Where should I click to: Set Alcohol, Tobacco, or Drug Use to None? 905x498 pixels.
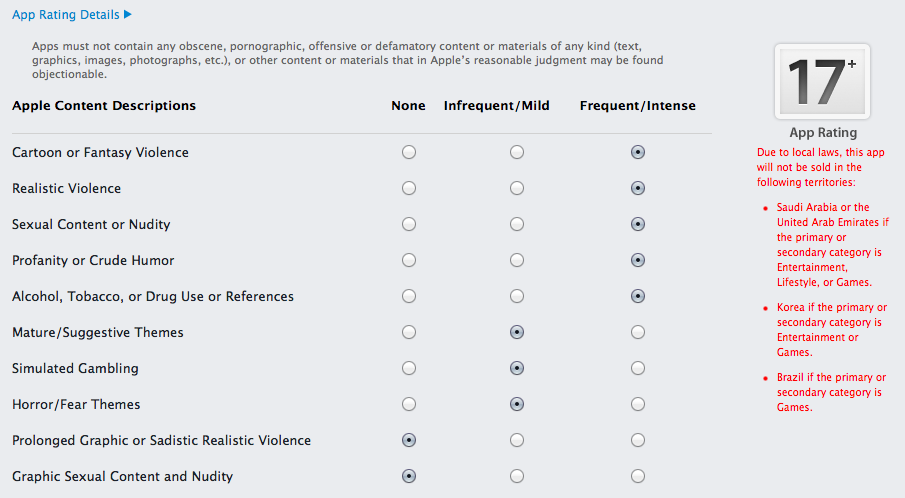409,296
